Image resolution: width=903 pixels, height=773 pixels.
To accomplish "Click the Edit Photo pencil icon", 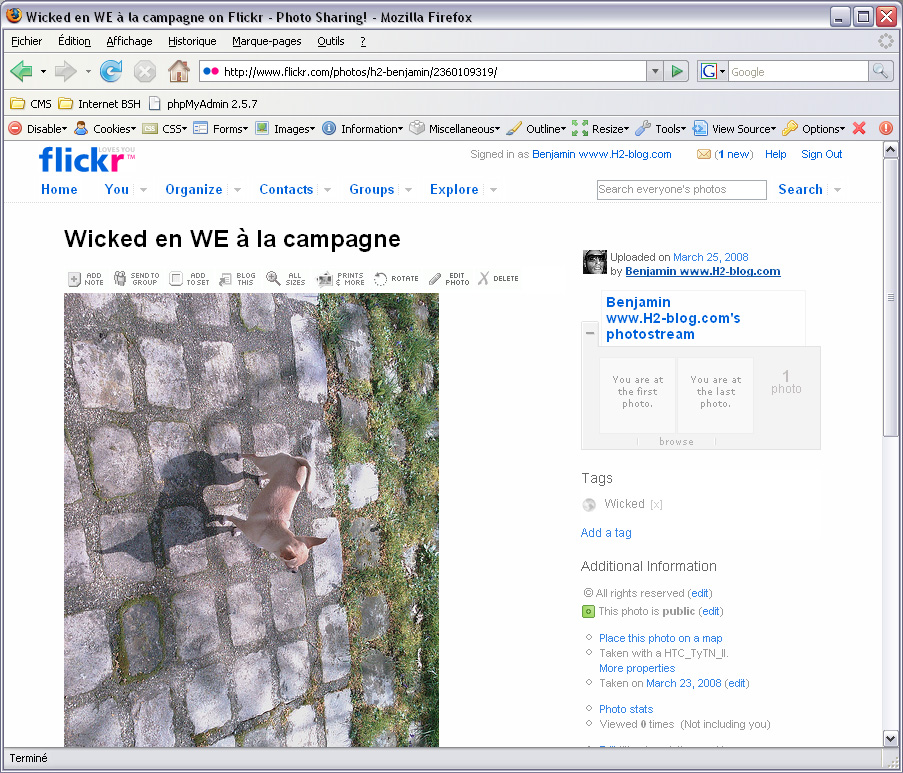I will click(x=435, y=279).
